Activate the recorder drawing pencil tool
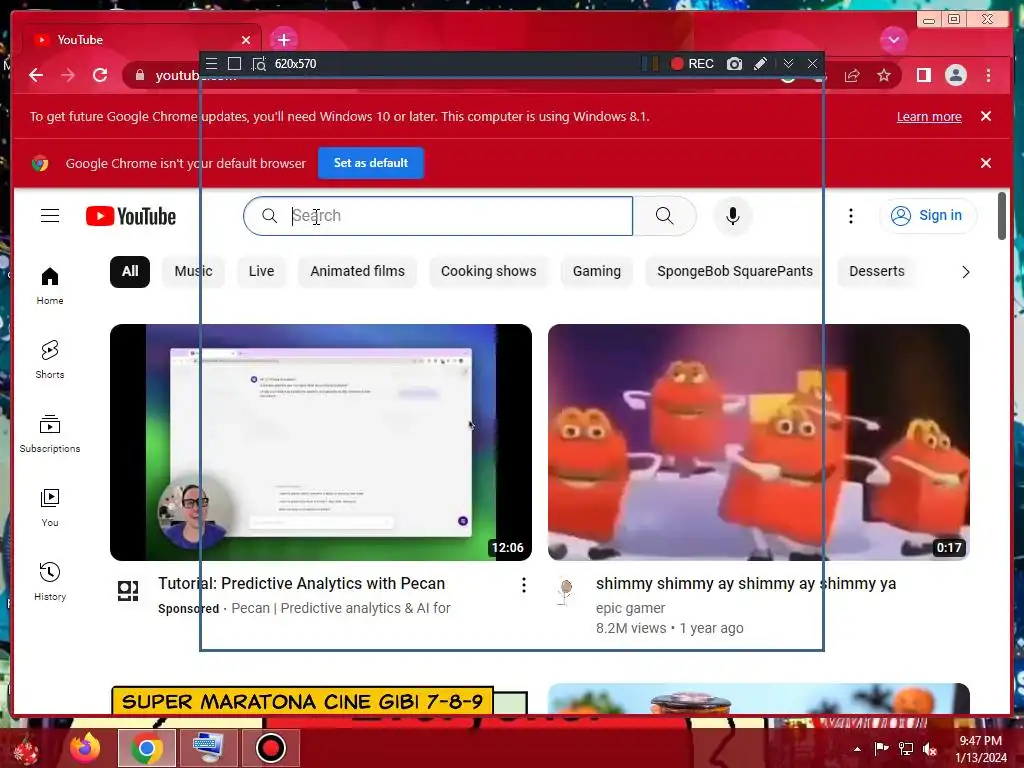Viewport: 1024px width, 768px height. 760,63
